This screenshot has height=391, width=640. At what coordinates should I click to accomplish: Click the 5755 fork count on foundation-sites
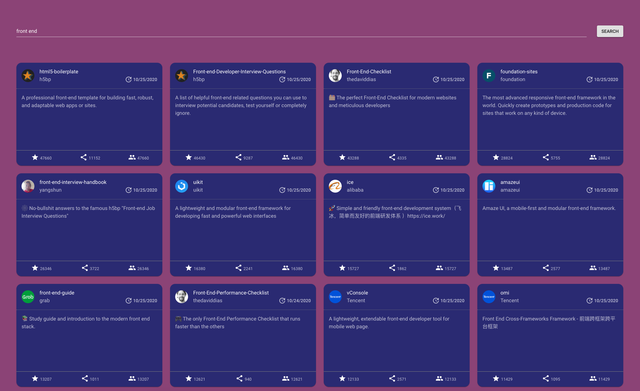[x=556, y=158]
